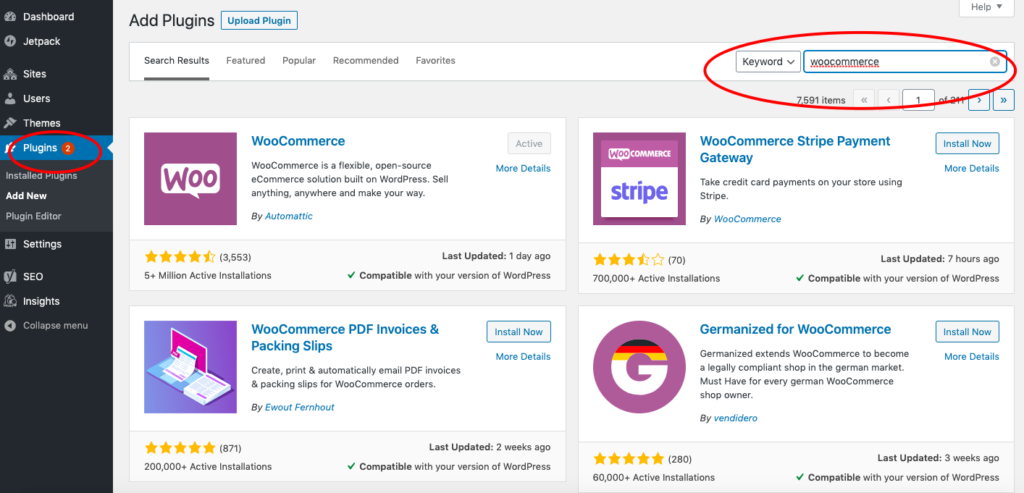Screen dimensions: 1024x493
Task: Open the Plugins menu label in sidebar
Action: click(40, 148)
